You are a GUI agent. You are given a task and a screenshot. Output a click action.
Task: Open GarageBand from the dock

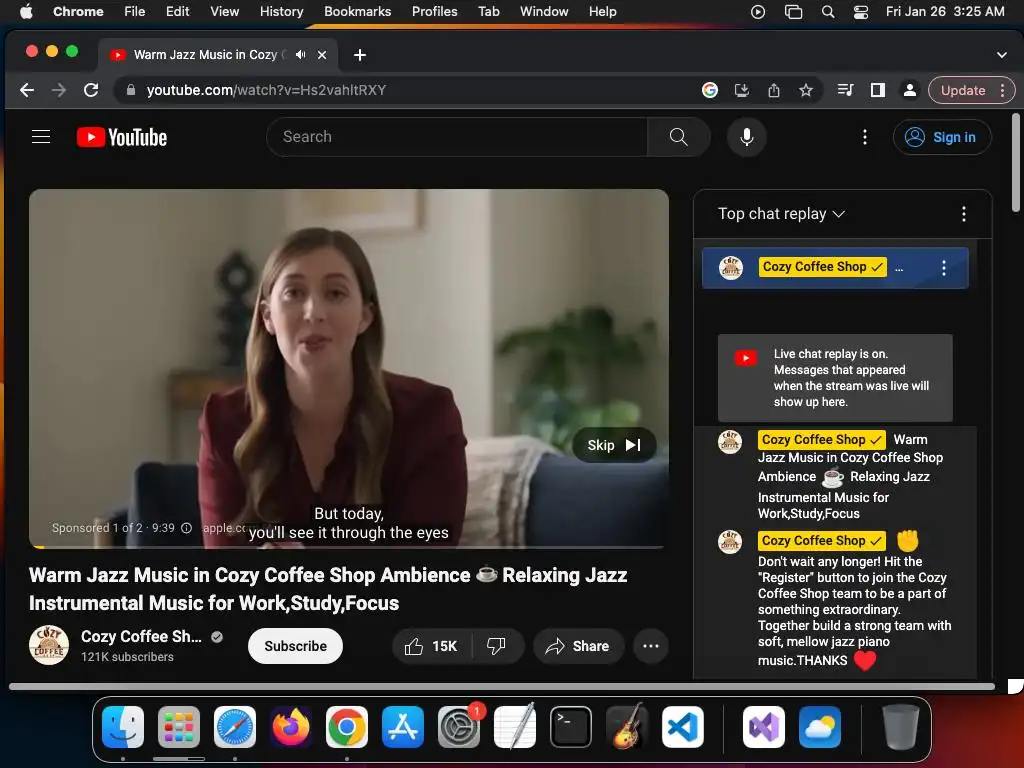[626, 727]
